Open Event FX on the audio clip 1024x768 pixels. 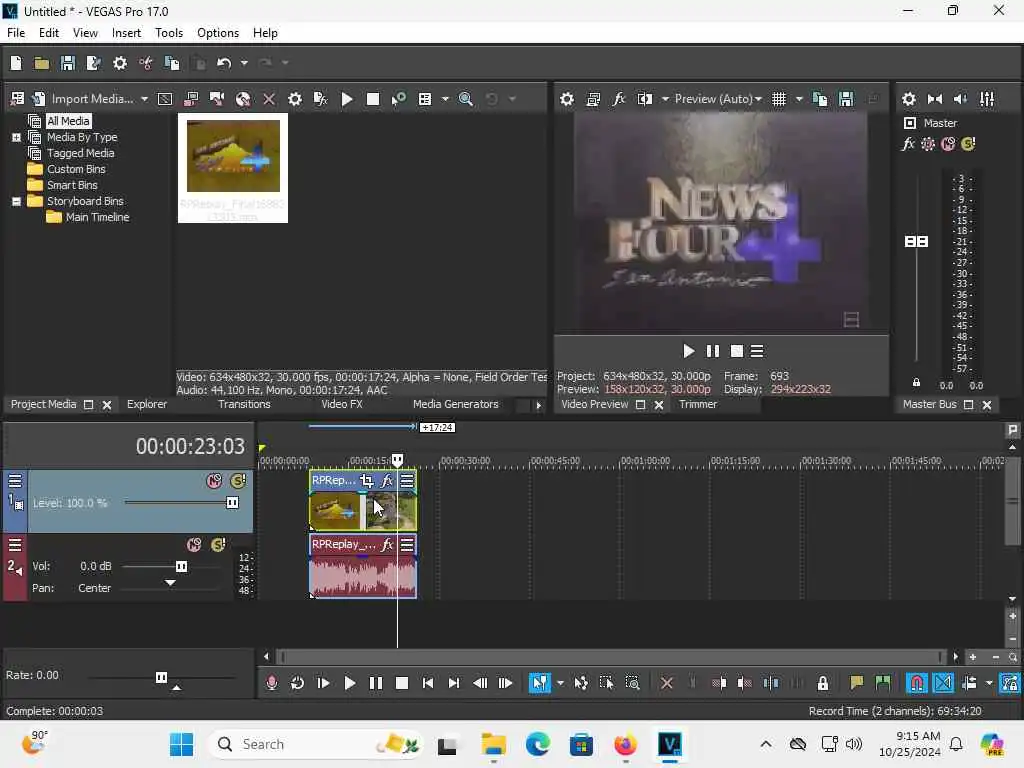[387, 545]
